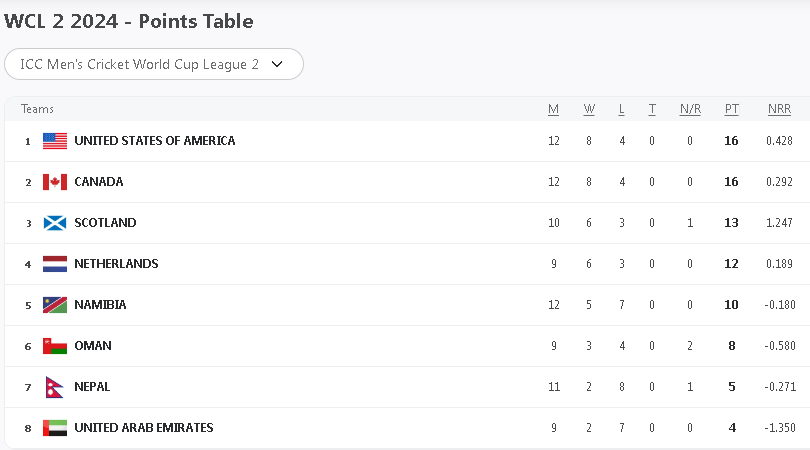Click the M matches column header
This screenshot has width=810, height=450.
(x=553, y=109)
